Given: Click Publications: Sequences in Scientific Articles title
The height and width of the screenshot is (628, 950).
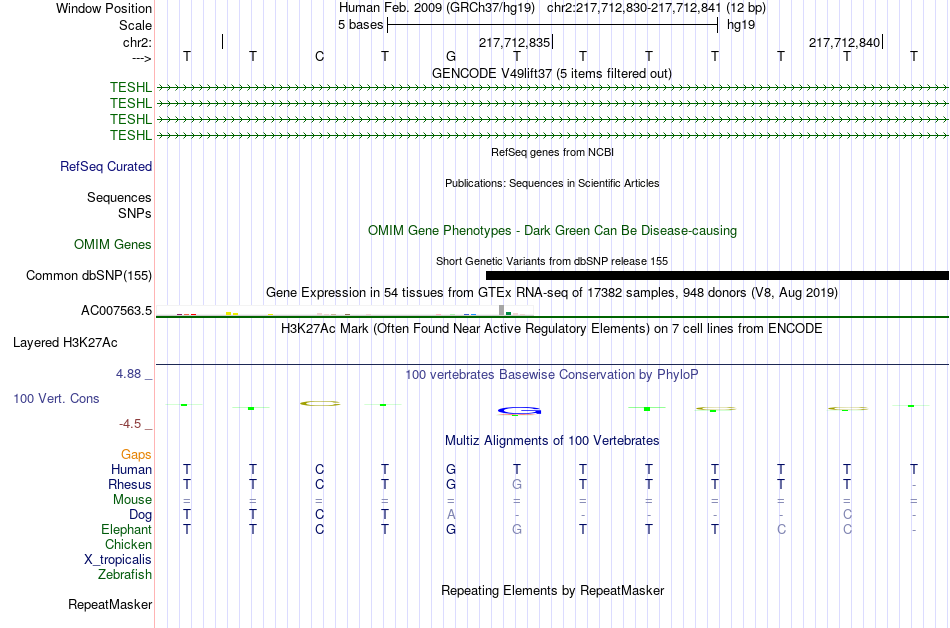Looking at the screenshot, I should tap(552, 183).
